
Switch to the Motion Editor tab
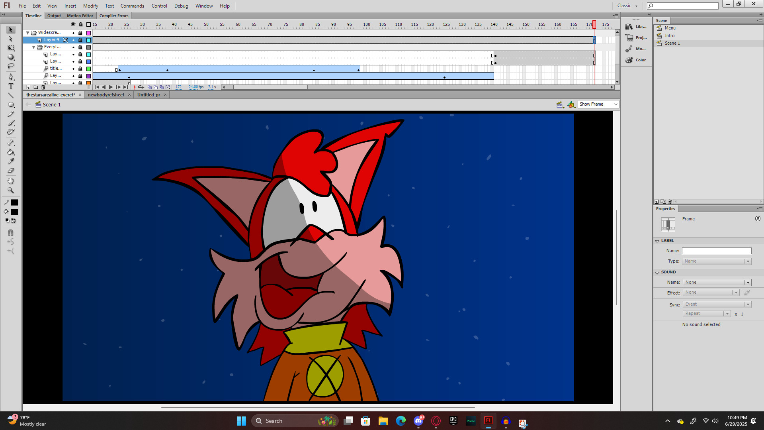(x=80, y=16)
